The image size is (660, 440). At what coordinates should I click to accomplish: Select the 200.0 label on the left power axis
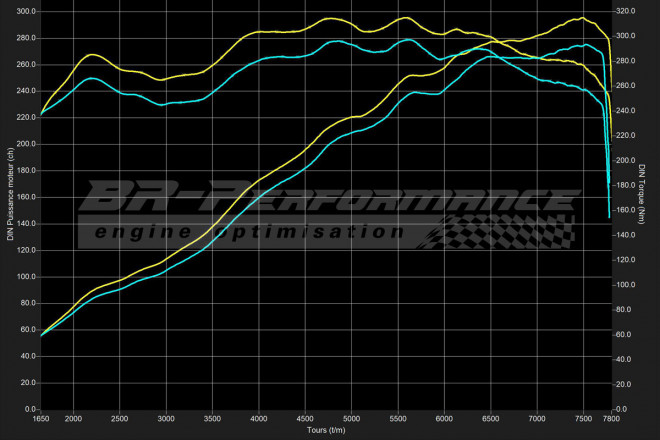[x=23, y=144]
